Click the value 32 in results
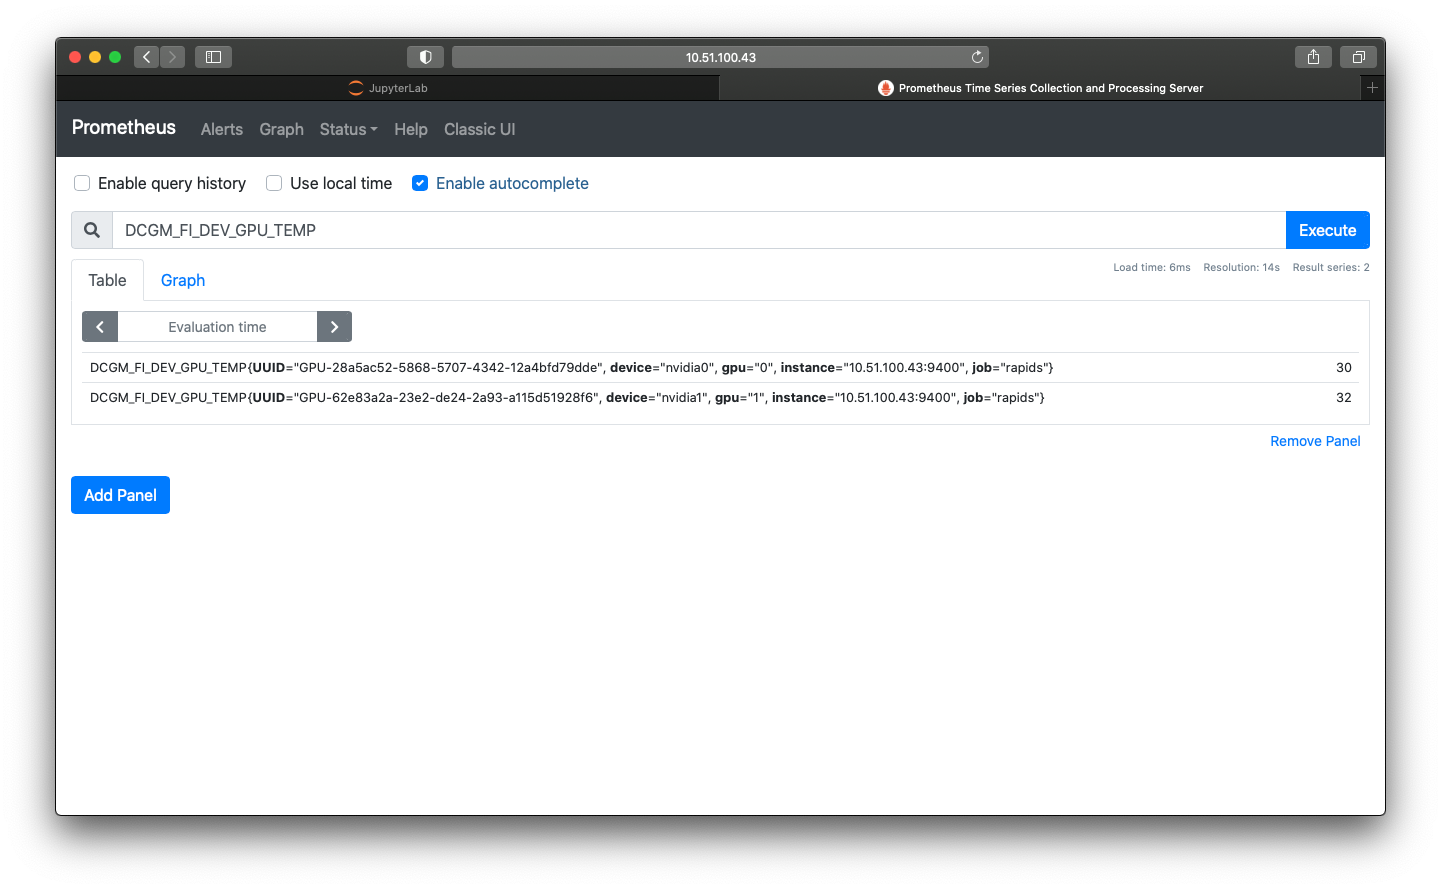Image resolution: width=1441 pixels, height=889 pixels. (x=1344, y=398)
